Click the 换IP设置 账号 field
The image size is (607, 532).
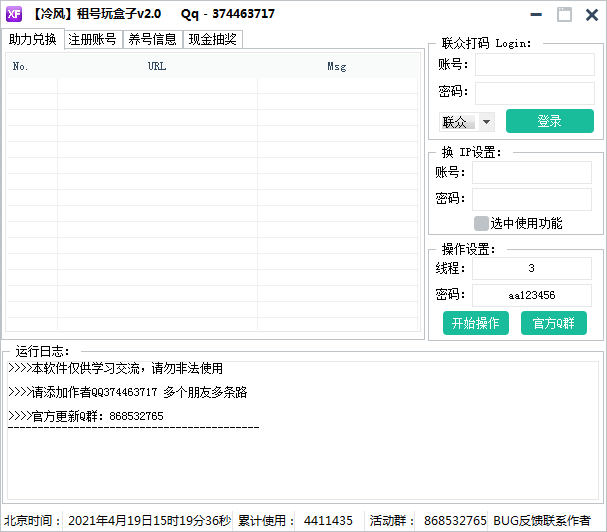[x=532, y=172]
